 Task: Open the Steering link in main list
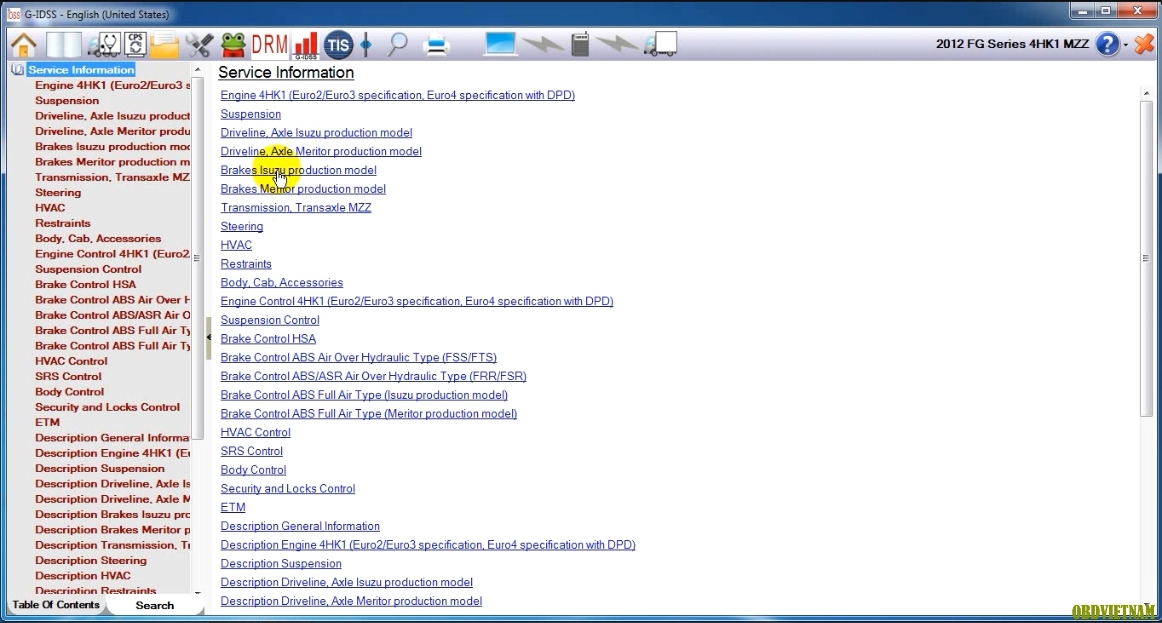tap(242, 226)
